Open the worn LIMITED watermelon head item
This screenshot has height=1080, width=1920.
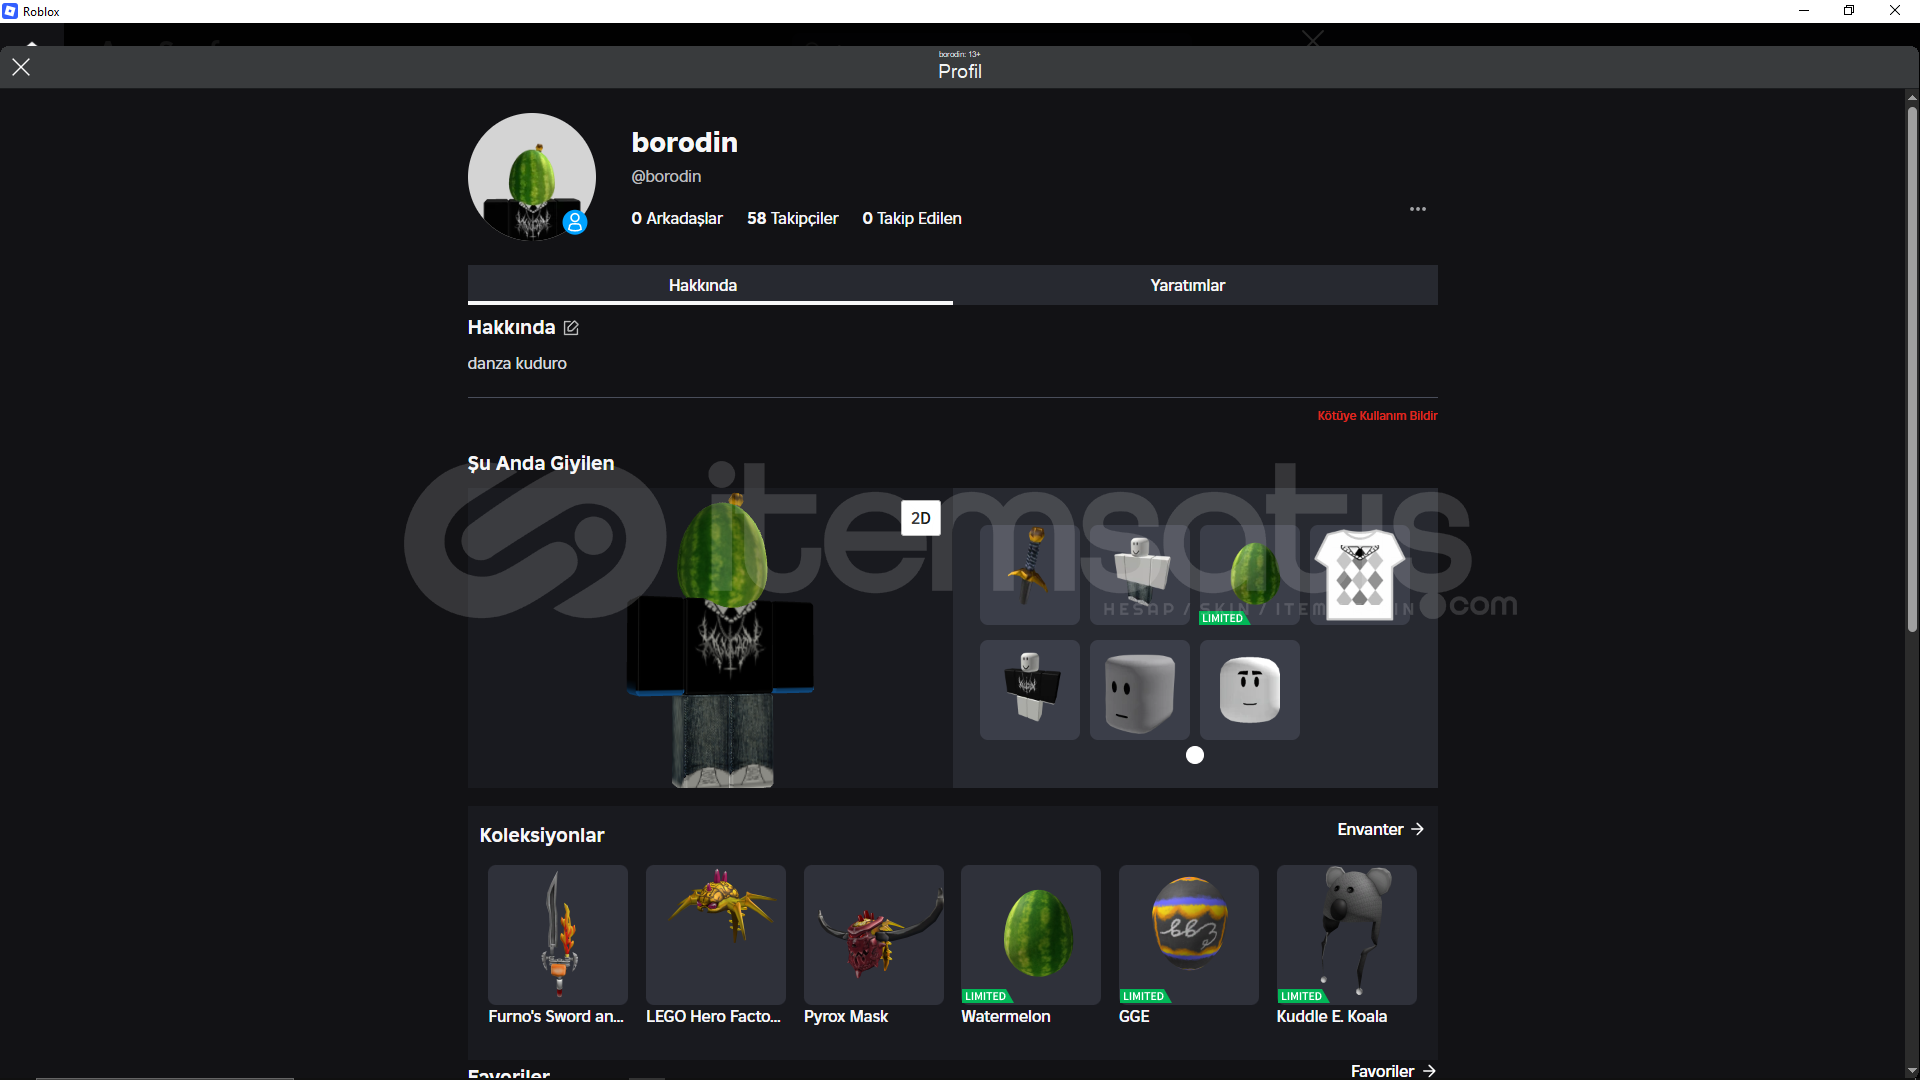(1250, 575)
